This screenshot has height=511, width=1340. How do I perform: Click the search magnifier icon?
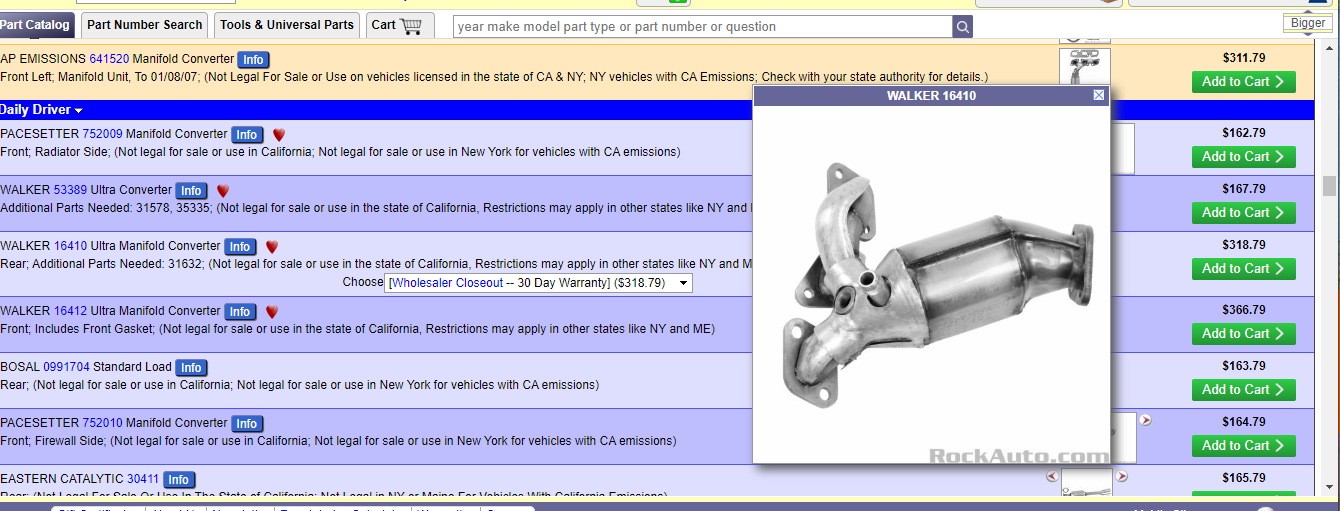tap(962, 27)
